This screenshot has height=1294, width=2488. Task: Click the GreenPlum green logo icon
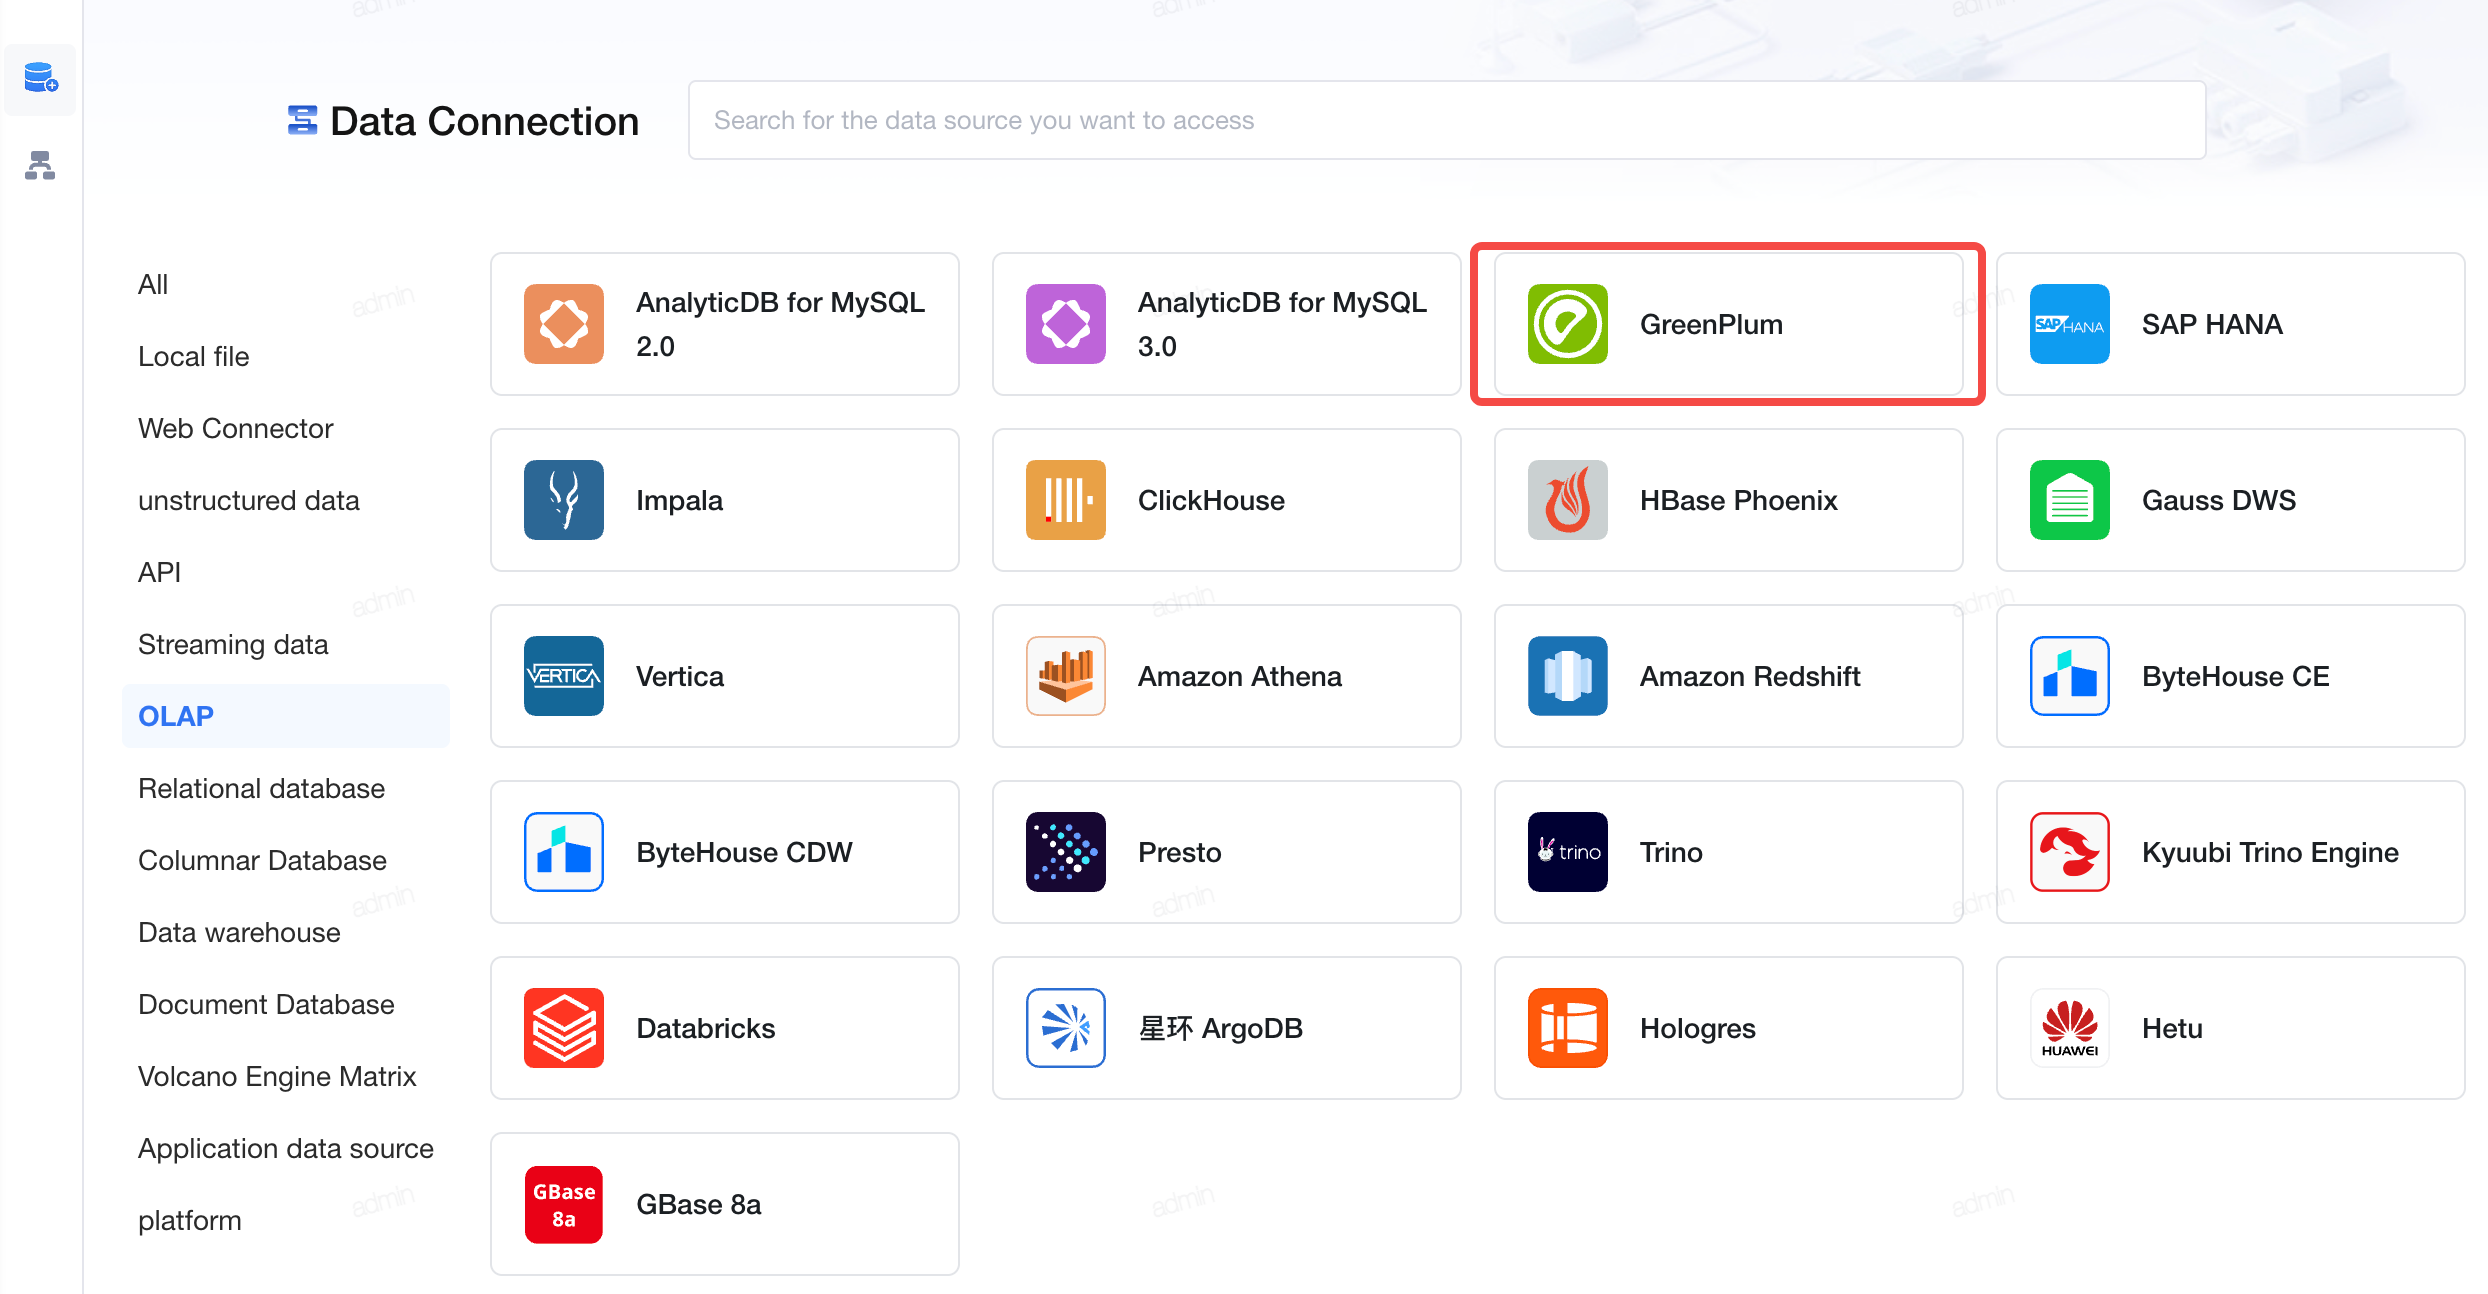[1567, 324]
